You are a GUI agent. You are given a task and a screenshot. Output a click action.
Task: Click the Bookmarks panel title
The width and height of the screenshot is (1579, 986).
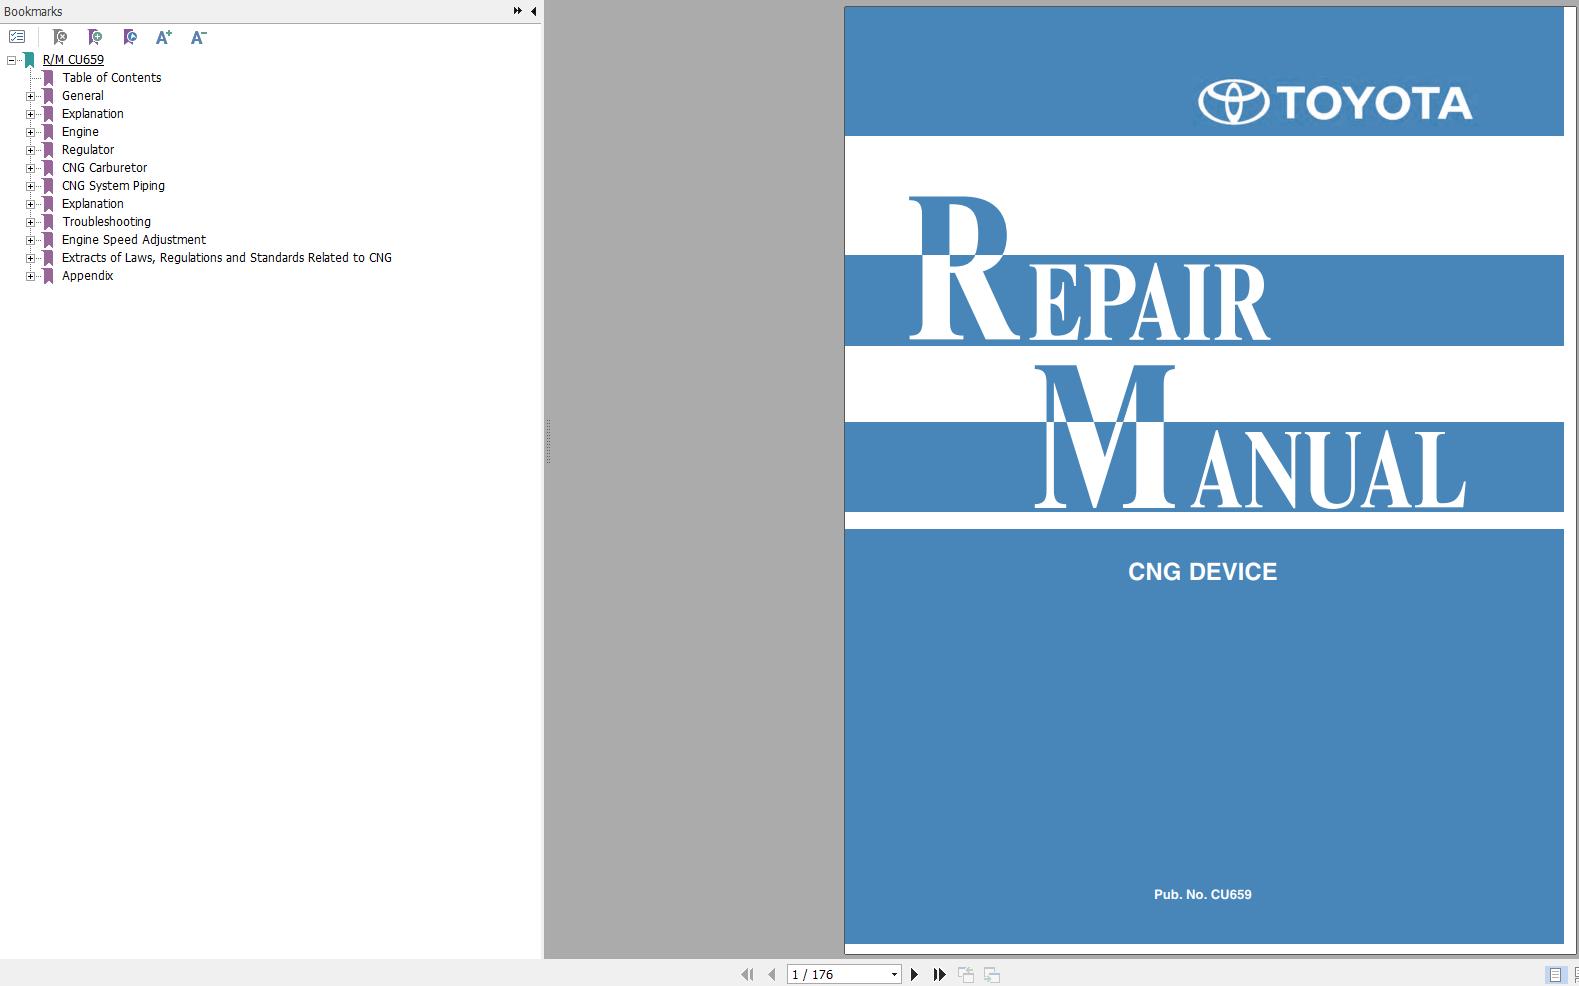pyautogui.click(x=33, y=11)
